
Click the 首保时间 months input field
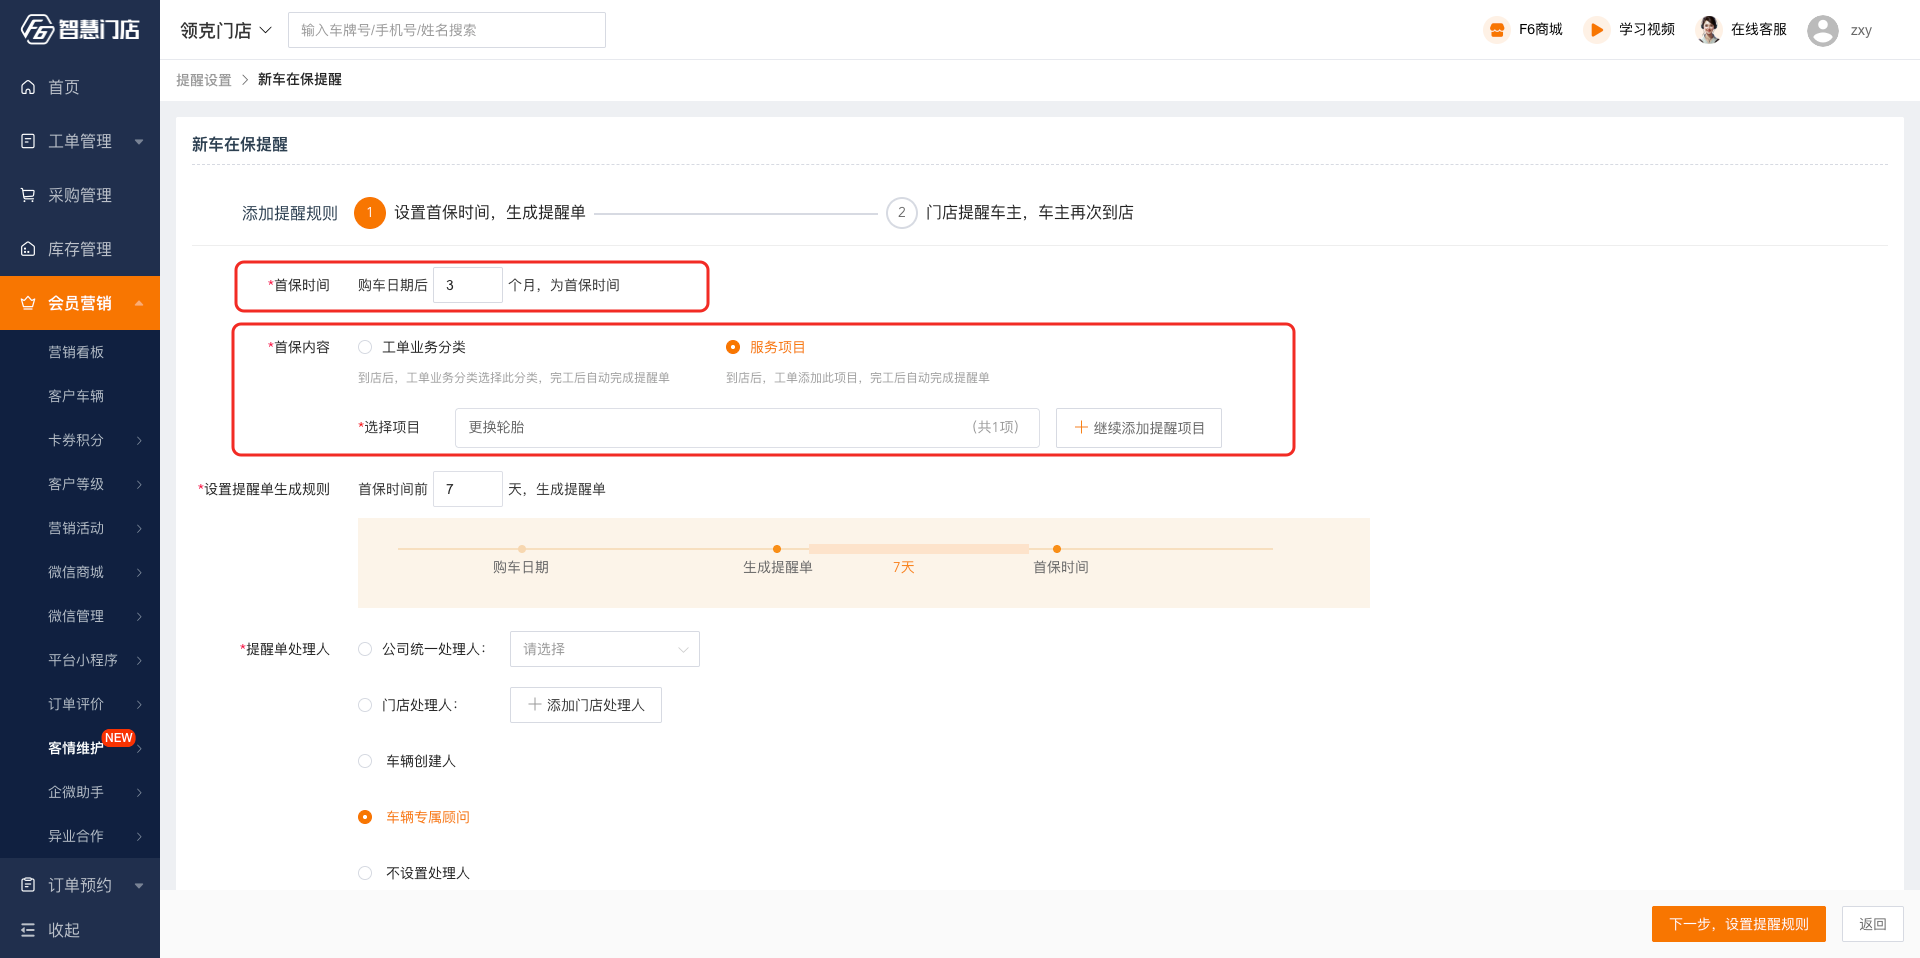tap(468, 285)
